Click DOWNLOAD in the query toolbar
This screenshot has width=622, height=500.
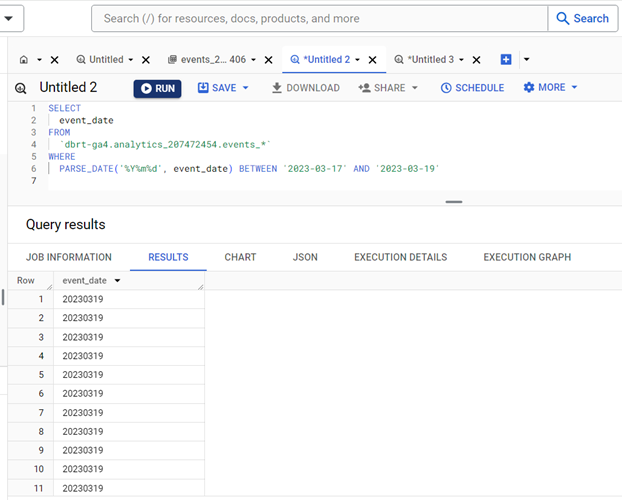[306, 88]
